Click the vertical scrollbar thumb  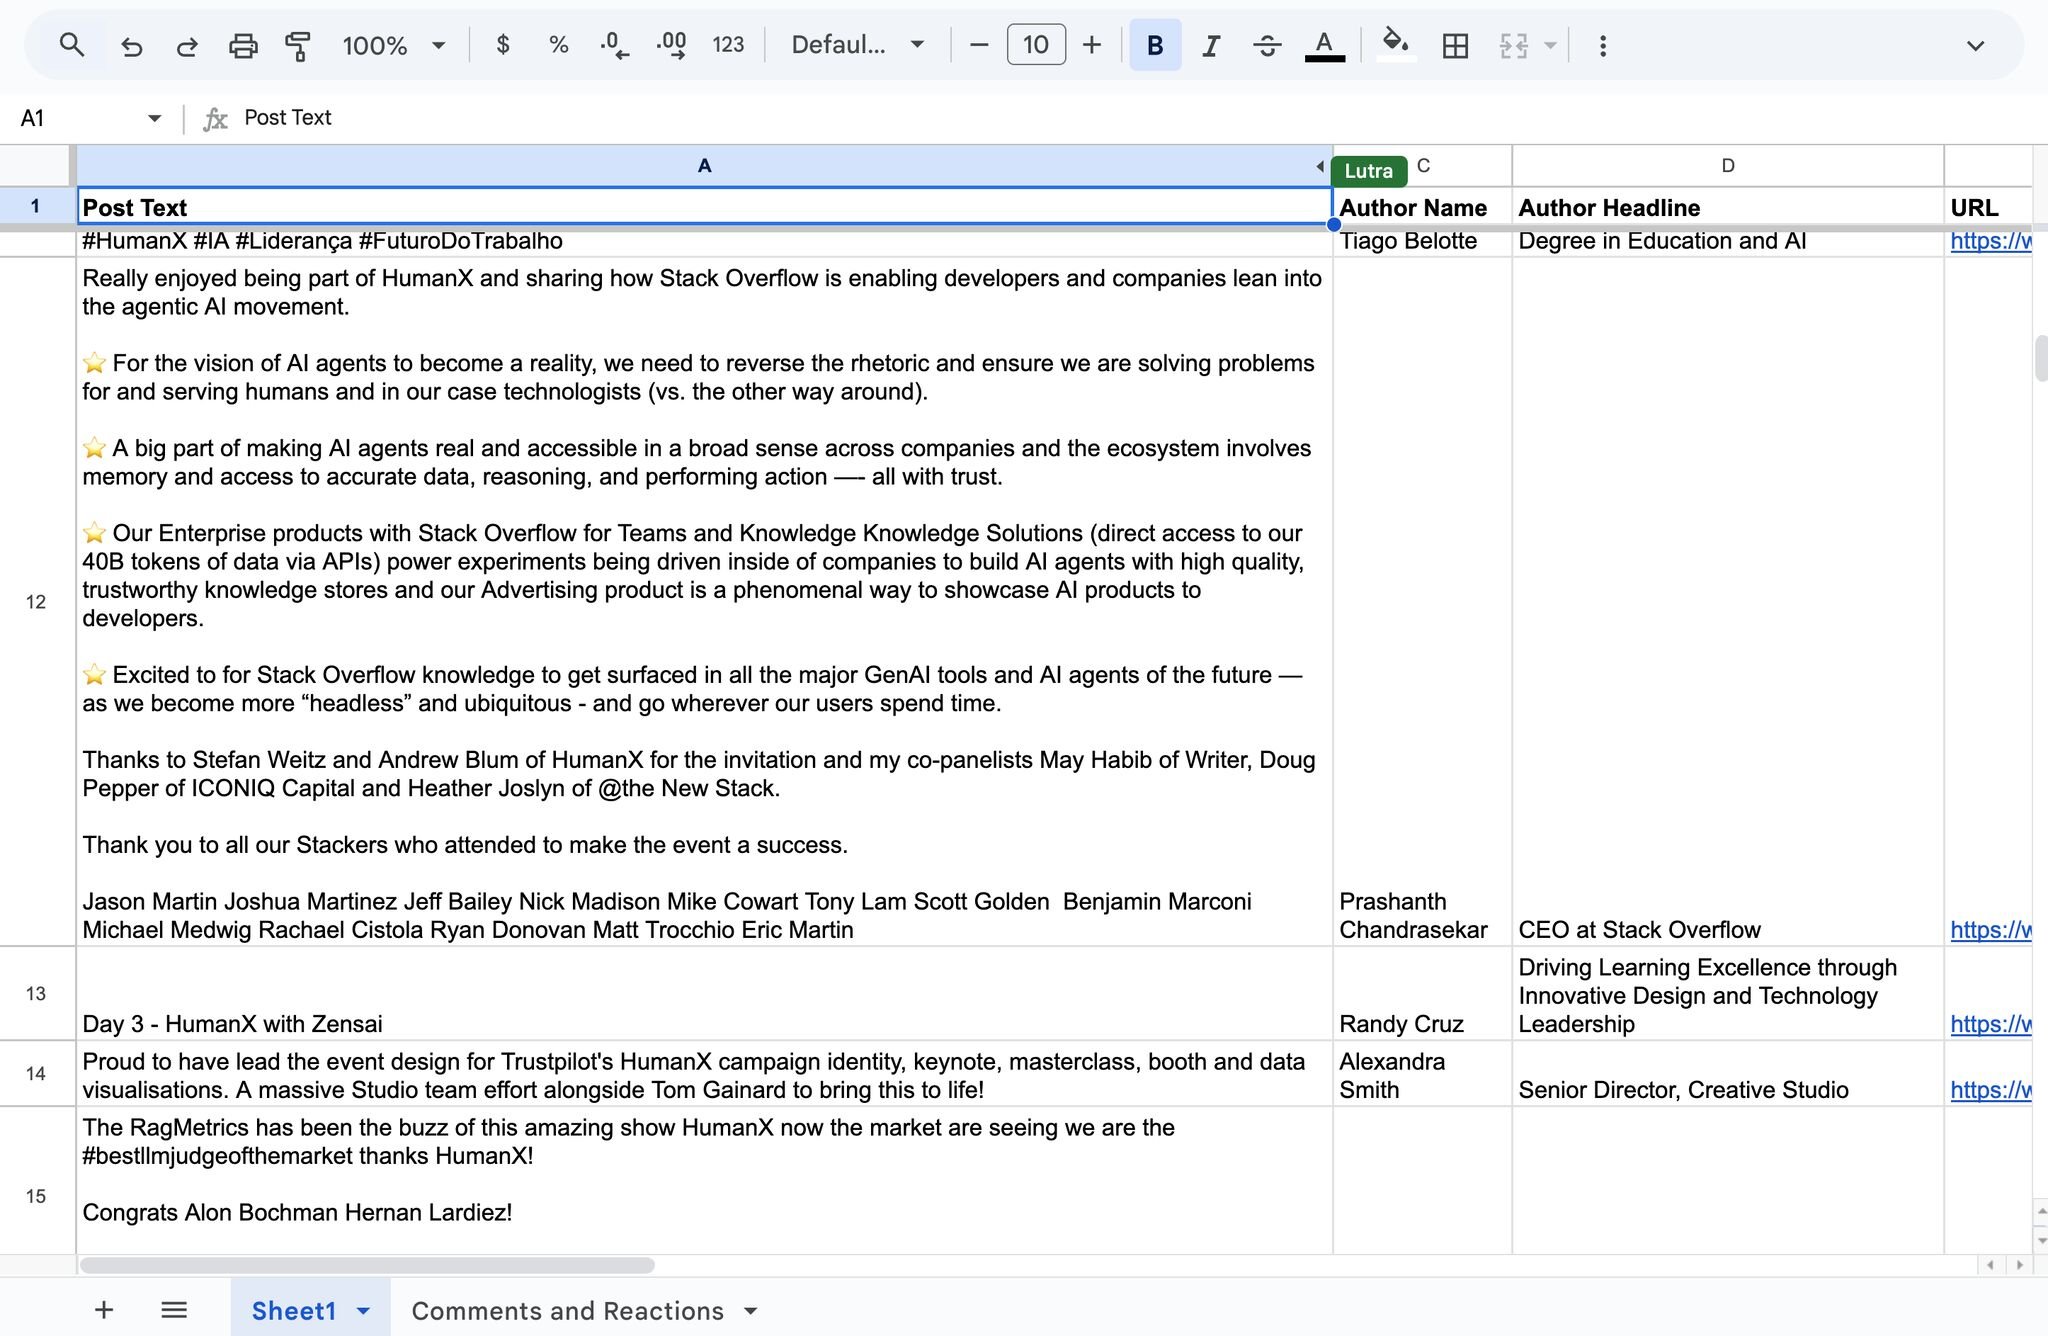[x=2040, y=359]
